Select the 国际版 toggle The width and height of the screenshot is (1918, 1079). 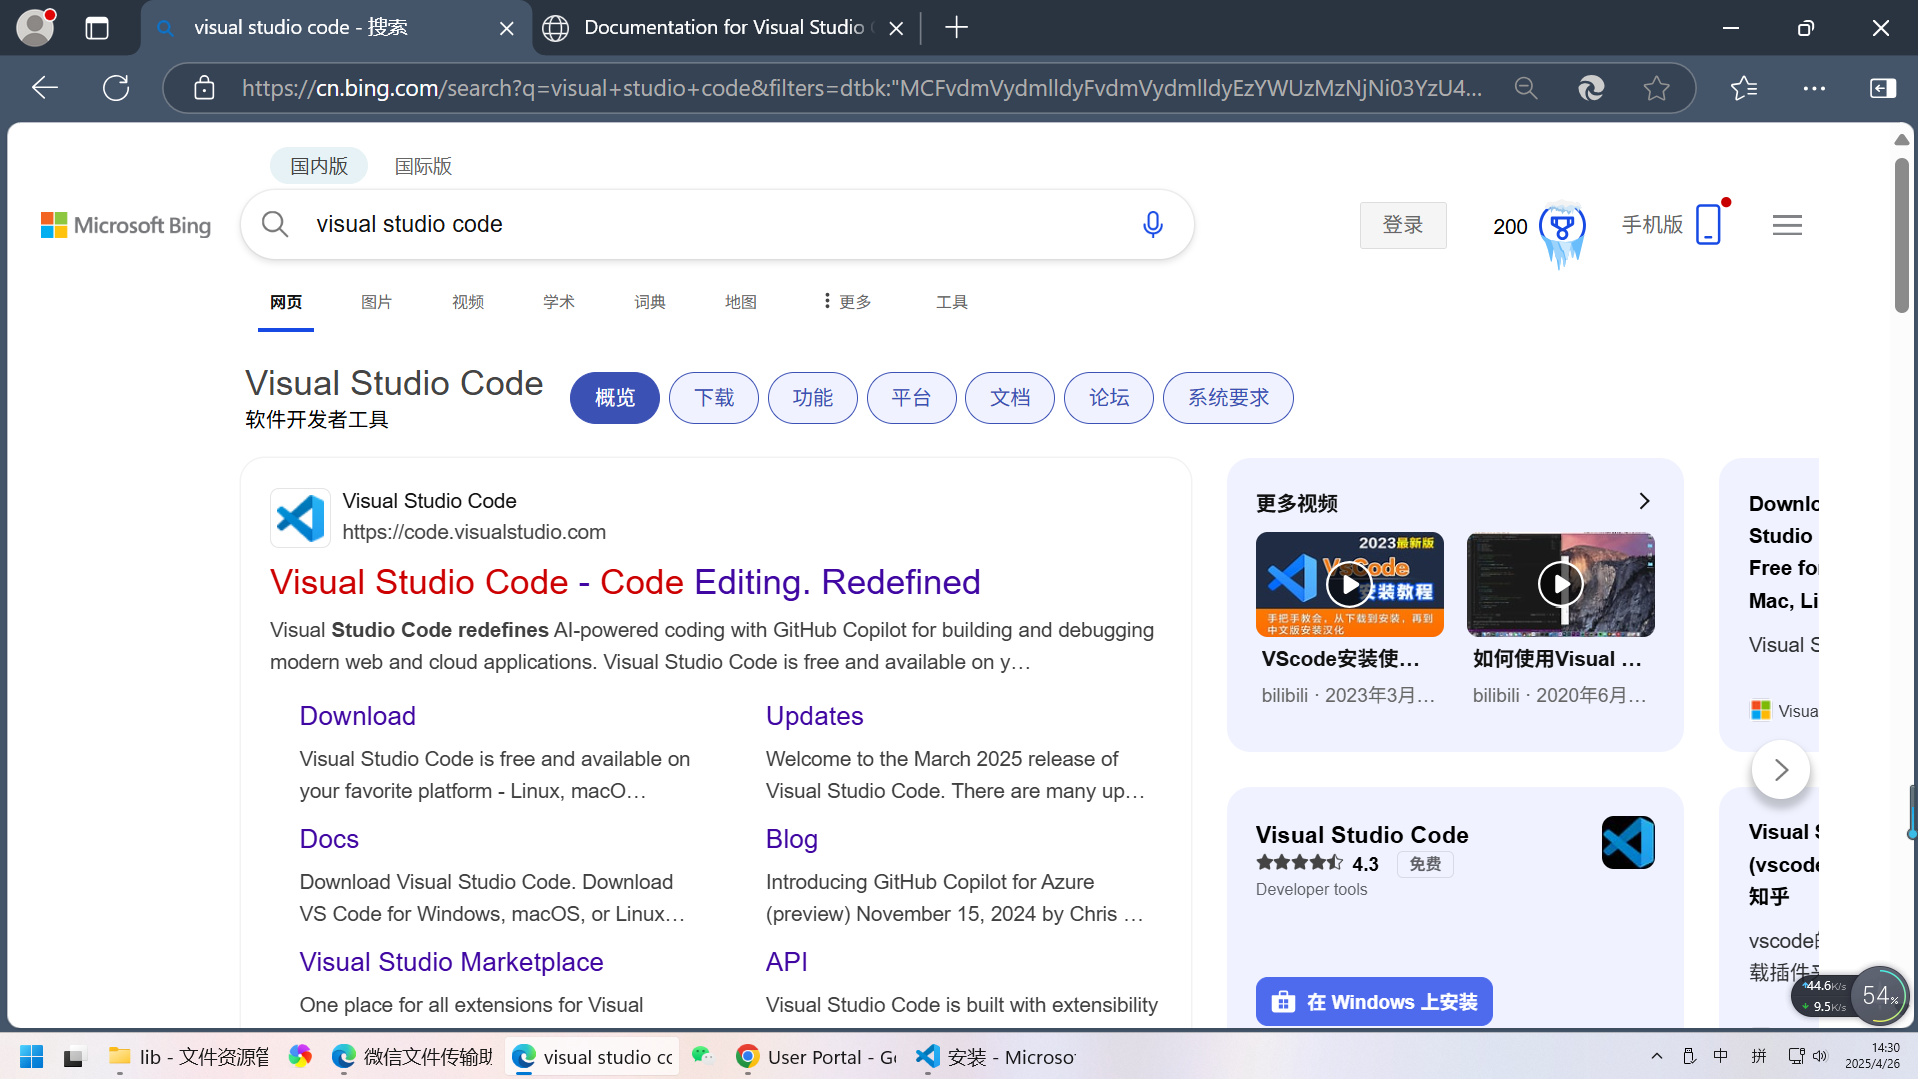click(x=423, y=166)
